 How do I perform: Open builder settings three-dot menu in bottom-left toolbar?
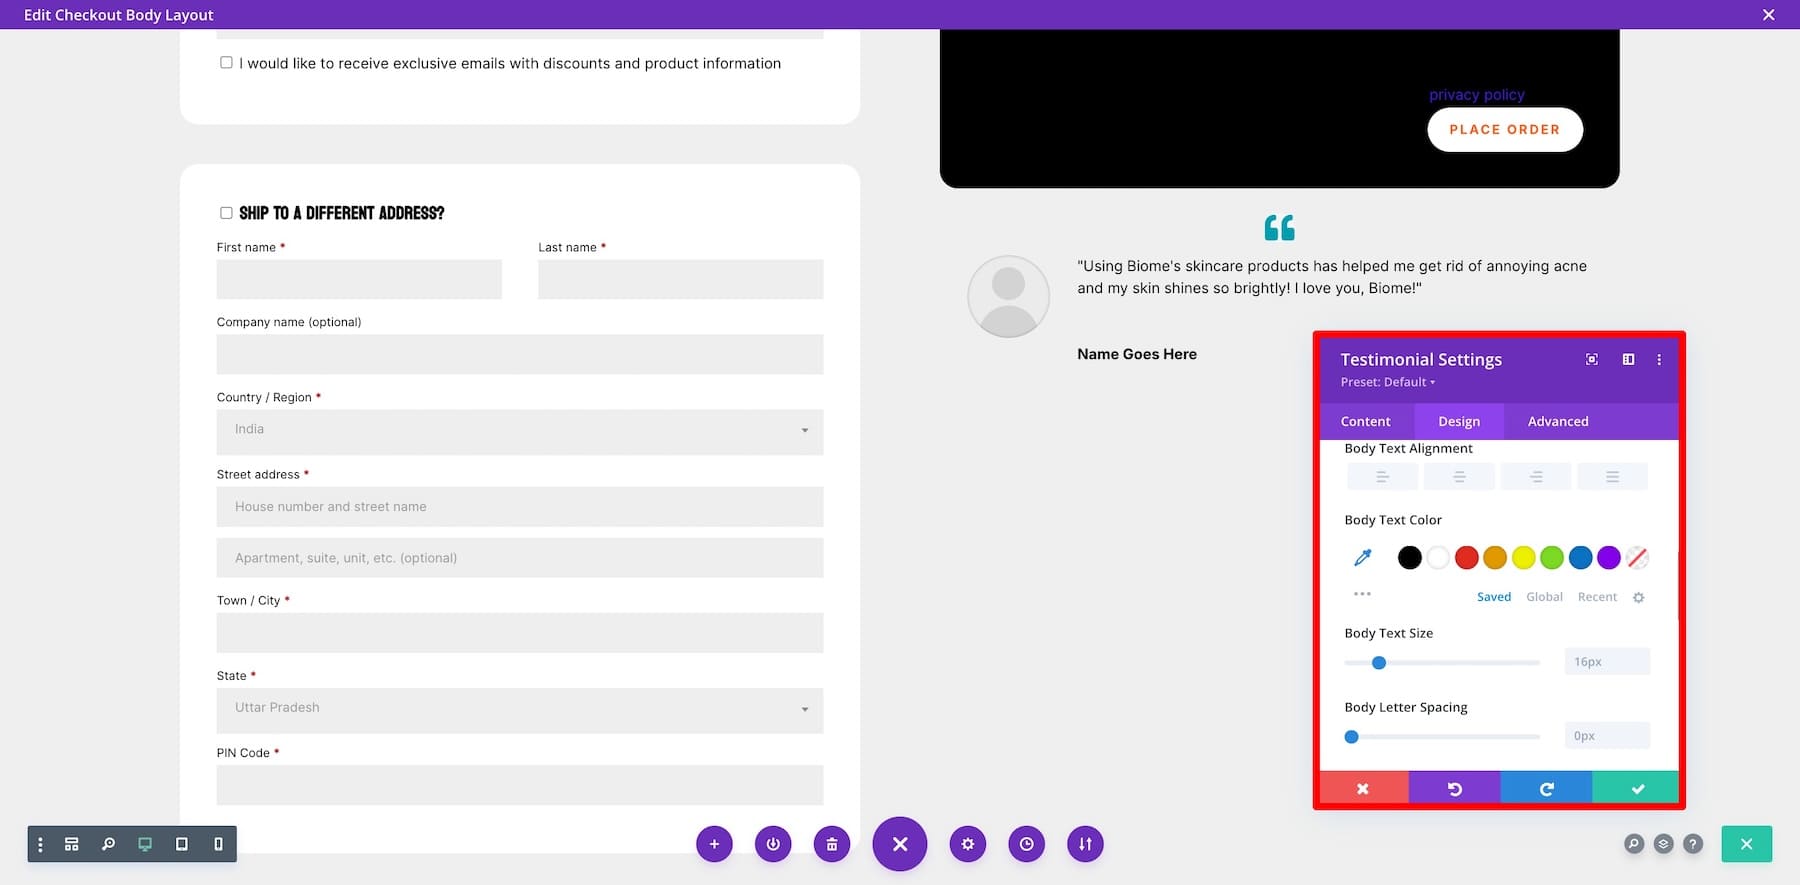click(40, 844)
